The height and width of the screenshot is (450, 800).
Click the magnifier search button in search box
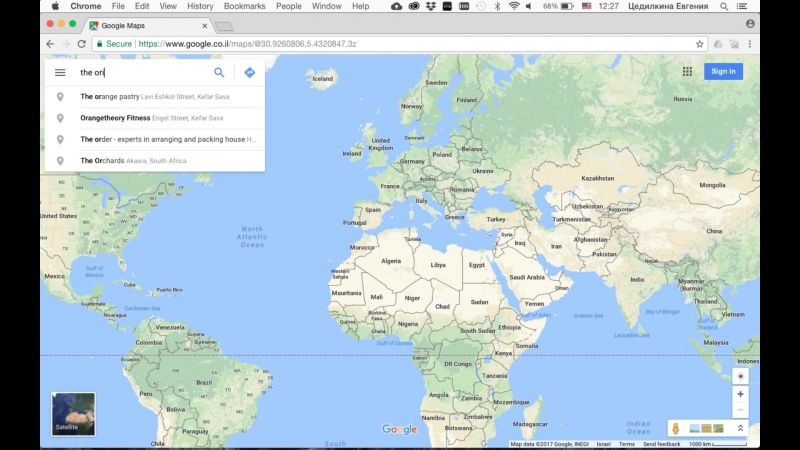pos(219,72)
